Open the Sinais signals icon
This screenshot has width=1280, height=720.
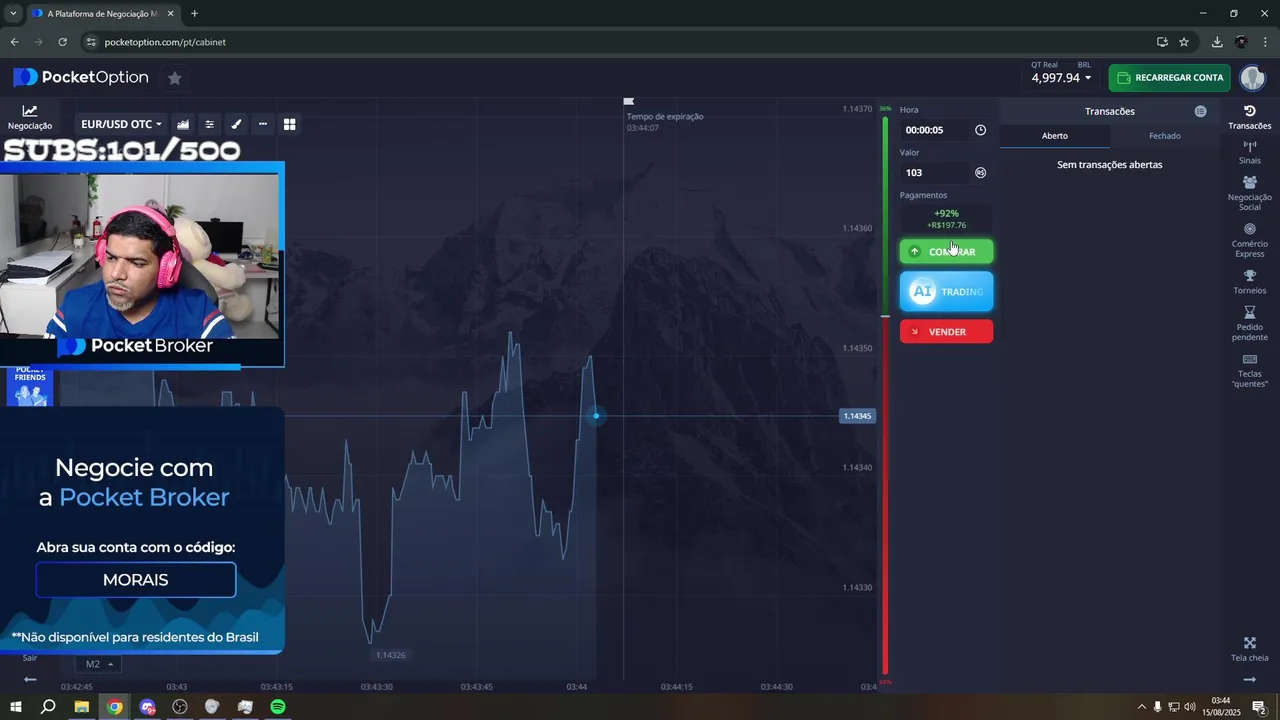point(1249,152)
